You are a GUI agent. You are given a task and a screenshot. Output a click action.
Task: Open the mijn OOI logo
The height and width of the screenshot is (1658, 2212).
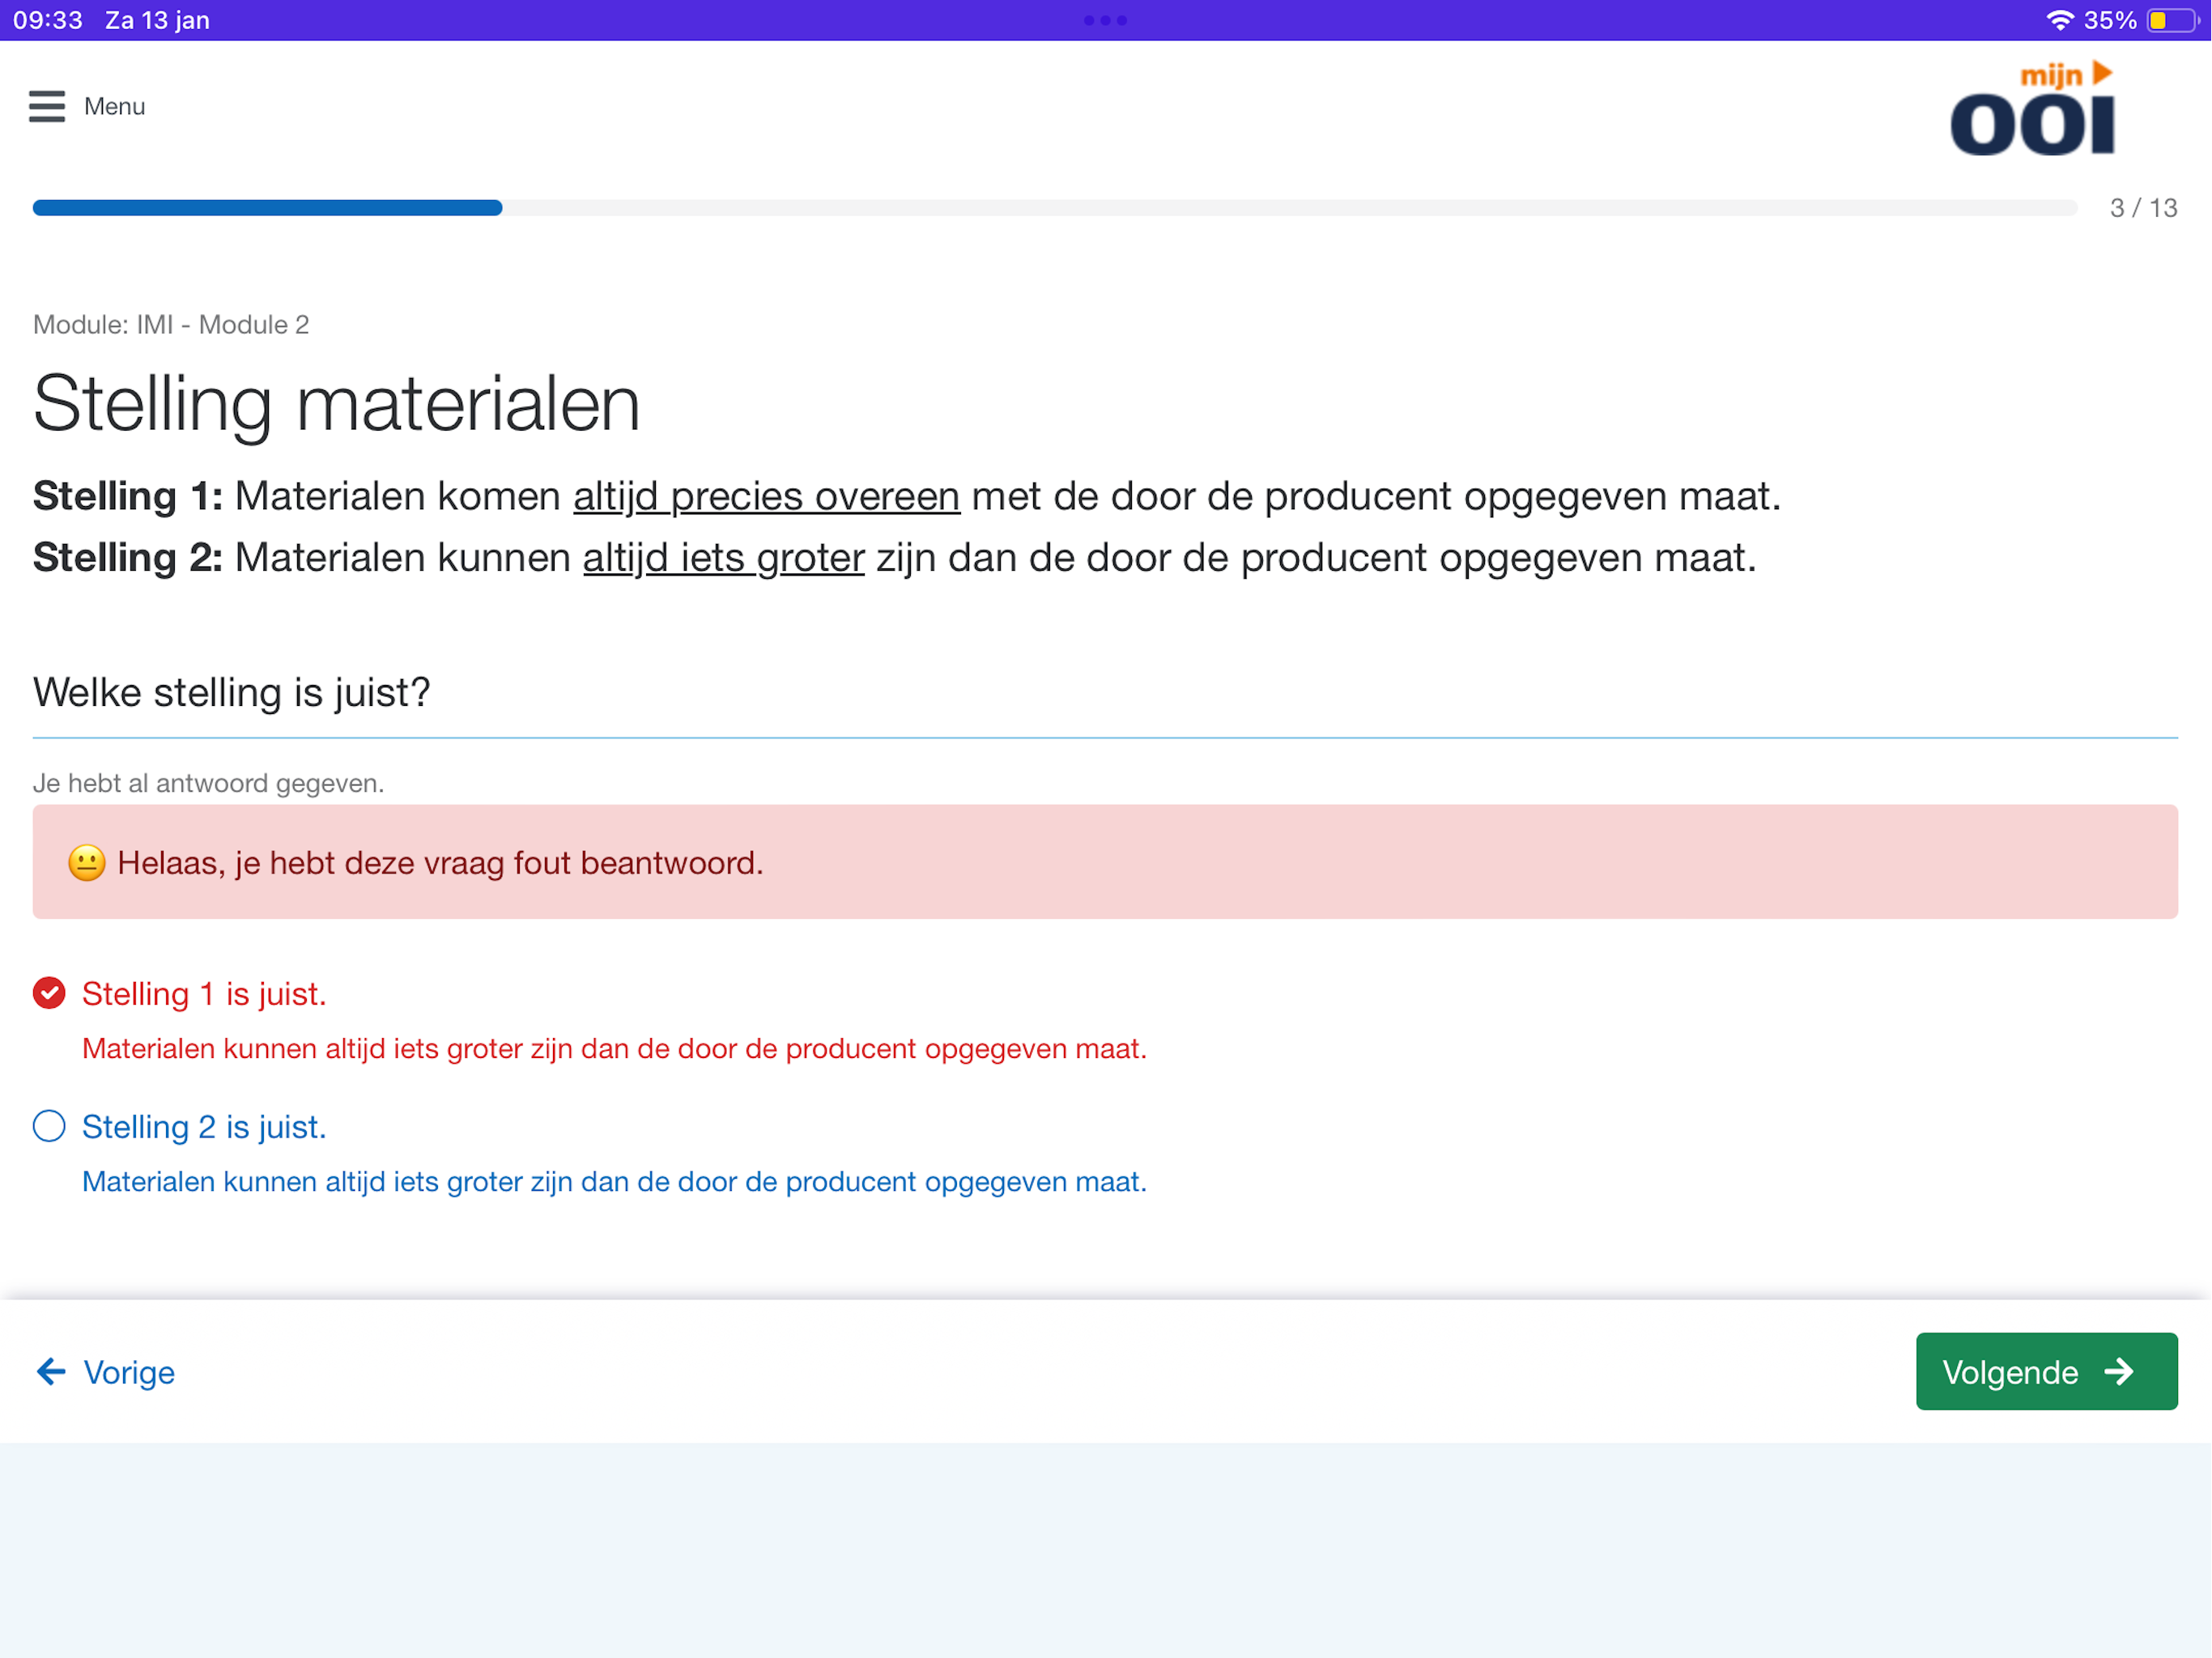(2033, 109)
